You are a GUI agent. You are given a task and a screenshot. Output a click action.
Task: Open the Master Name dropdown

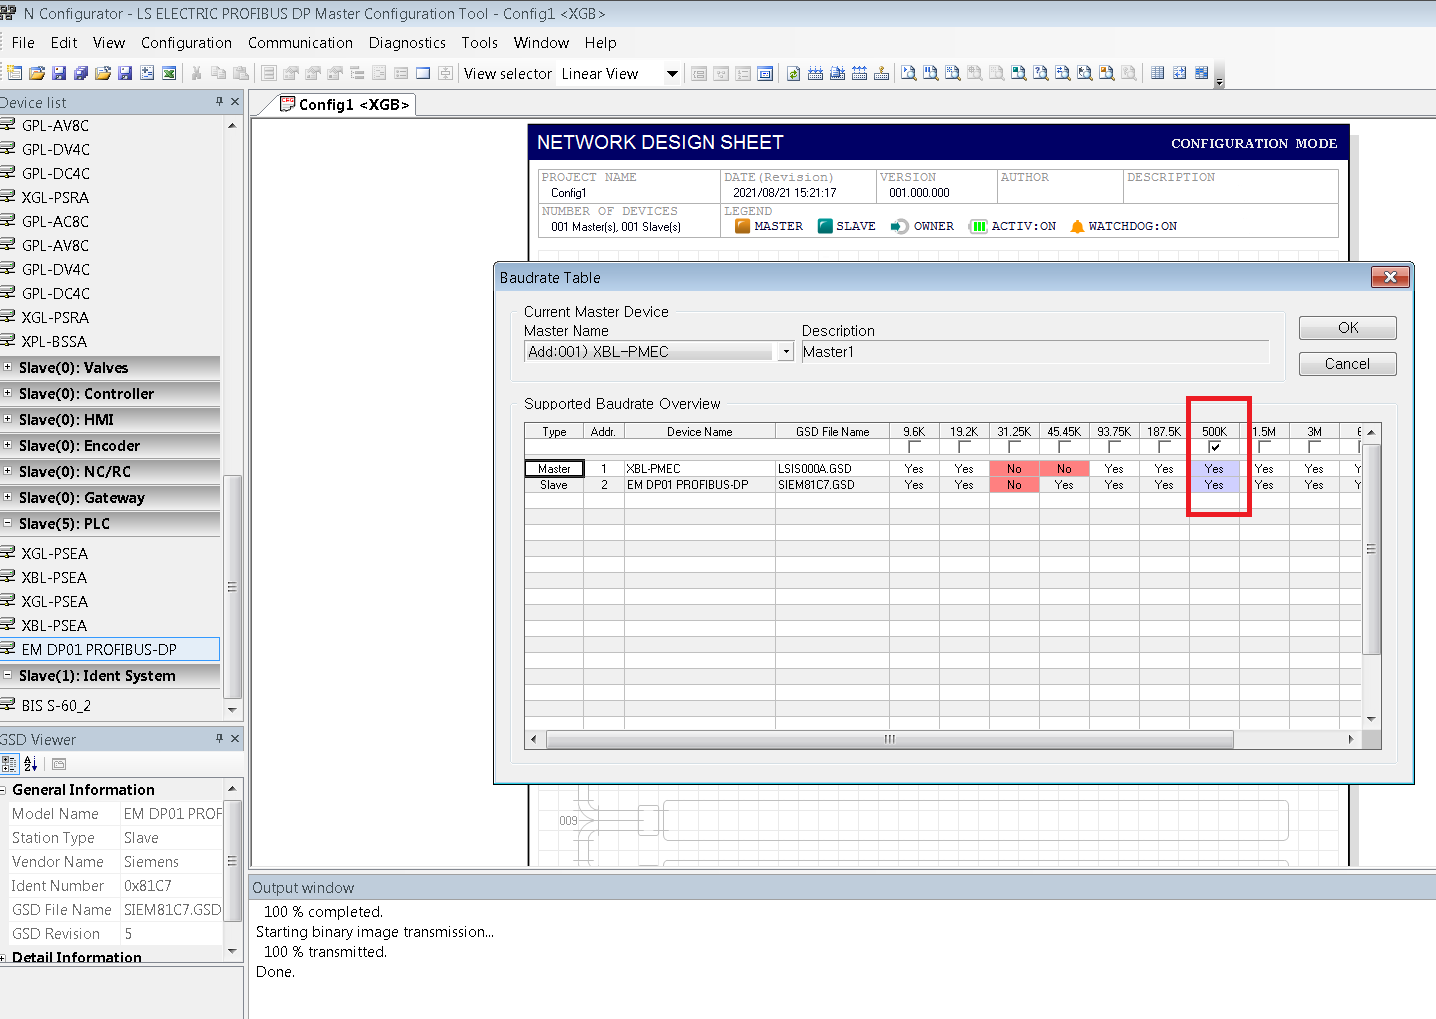(x=786, y=352)
